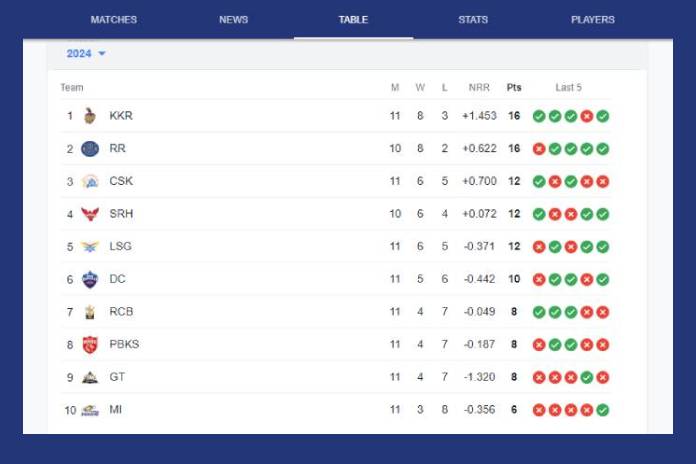The width and height of the screenshot is (696, 464).
Task: Click the DC team logo icon
Action: click(90, 280)
